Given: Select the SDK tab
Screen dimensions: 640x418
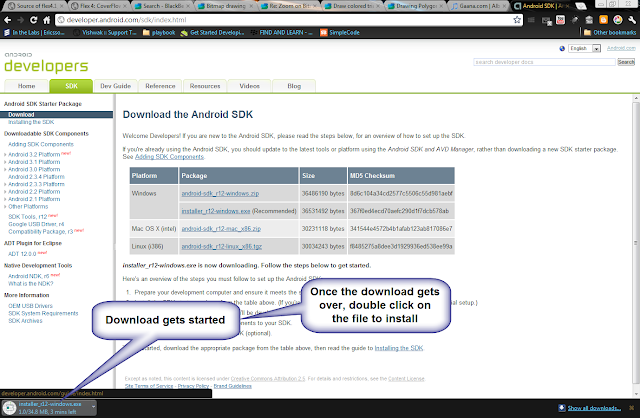Looking at the screenshot, I should tap(71, 86).
